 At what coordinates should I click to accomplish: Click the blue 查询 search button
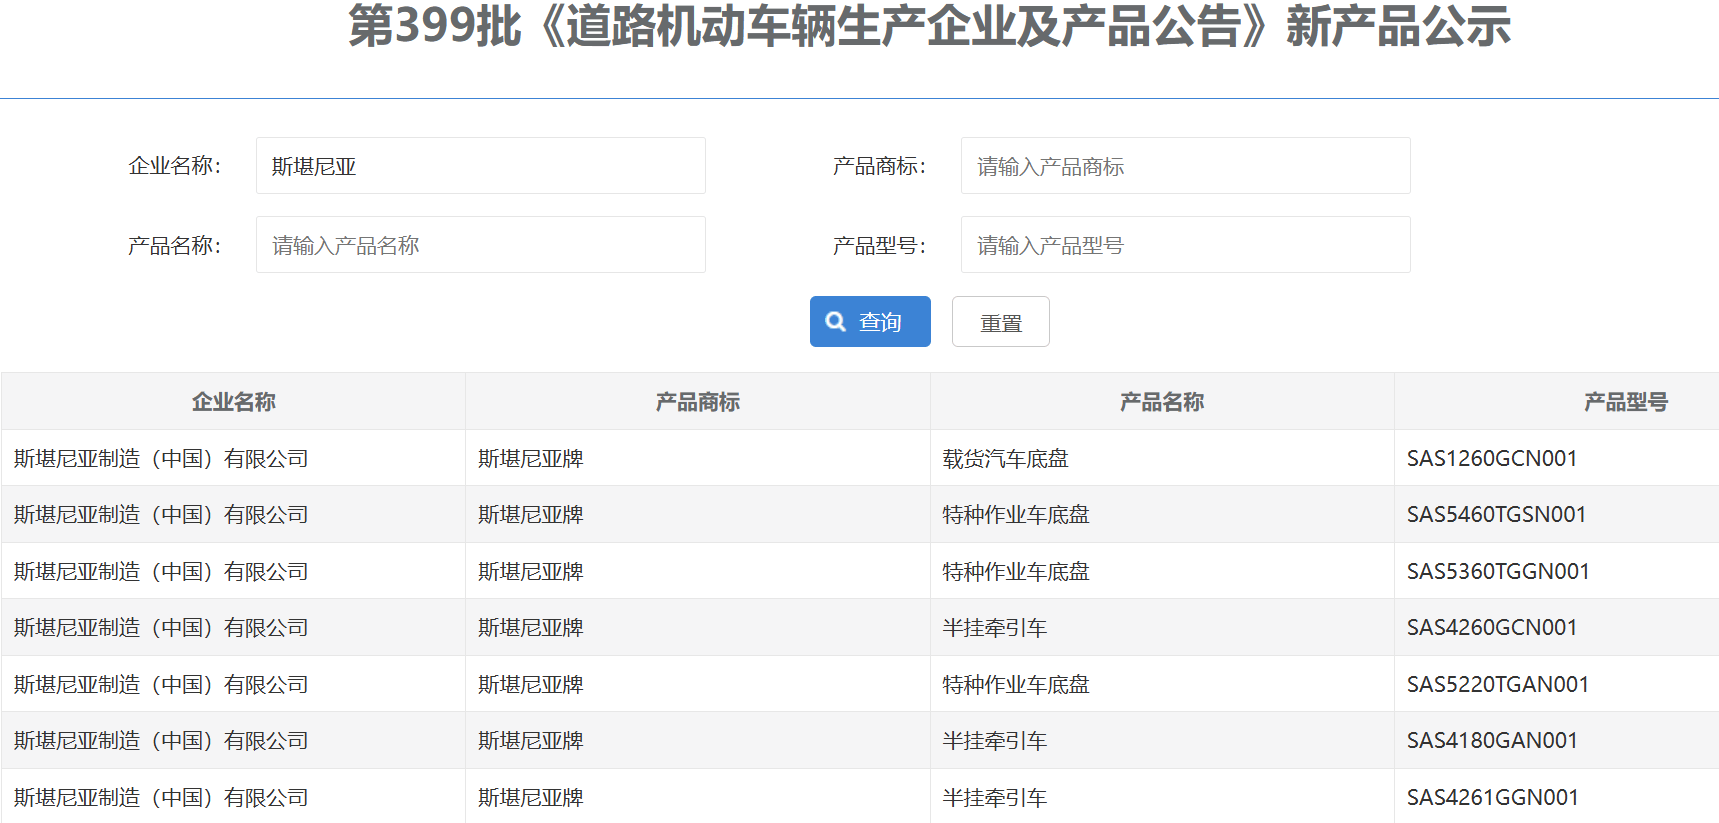tap(870, 322)
